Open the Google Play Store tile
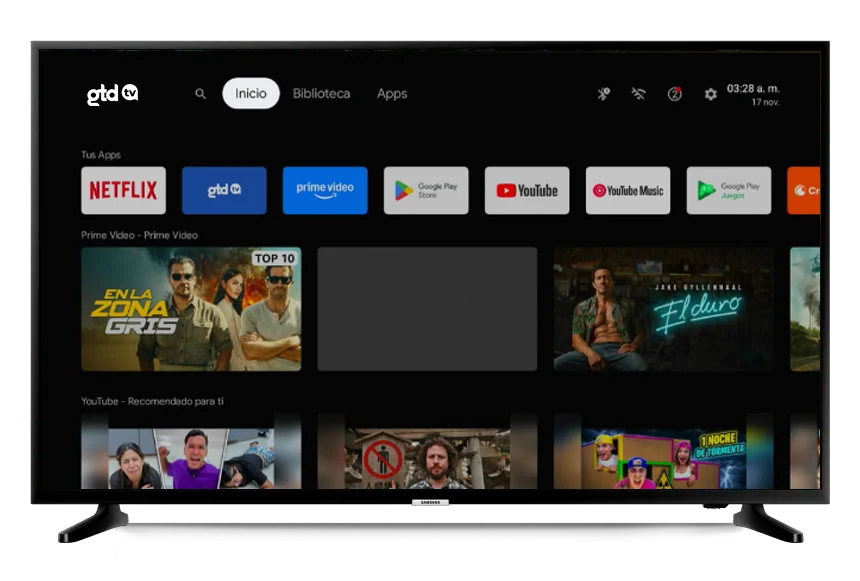 click(x=426, y=190)
